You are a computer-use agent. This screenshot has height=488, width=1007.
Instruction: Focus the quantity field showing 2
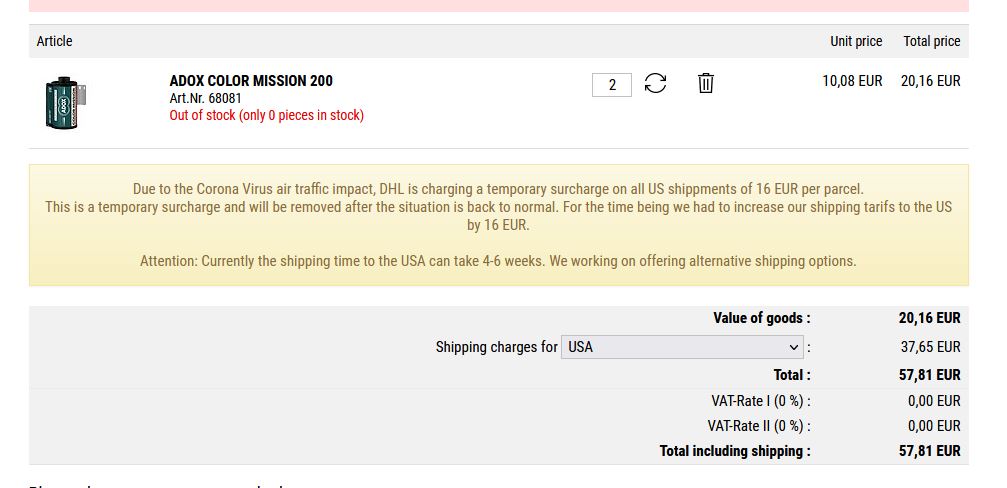[x=612, y=85]
